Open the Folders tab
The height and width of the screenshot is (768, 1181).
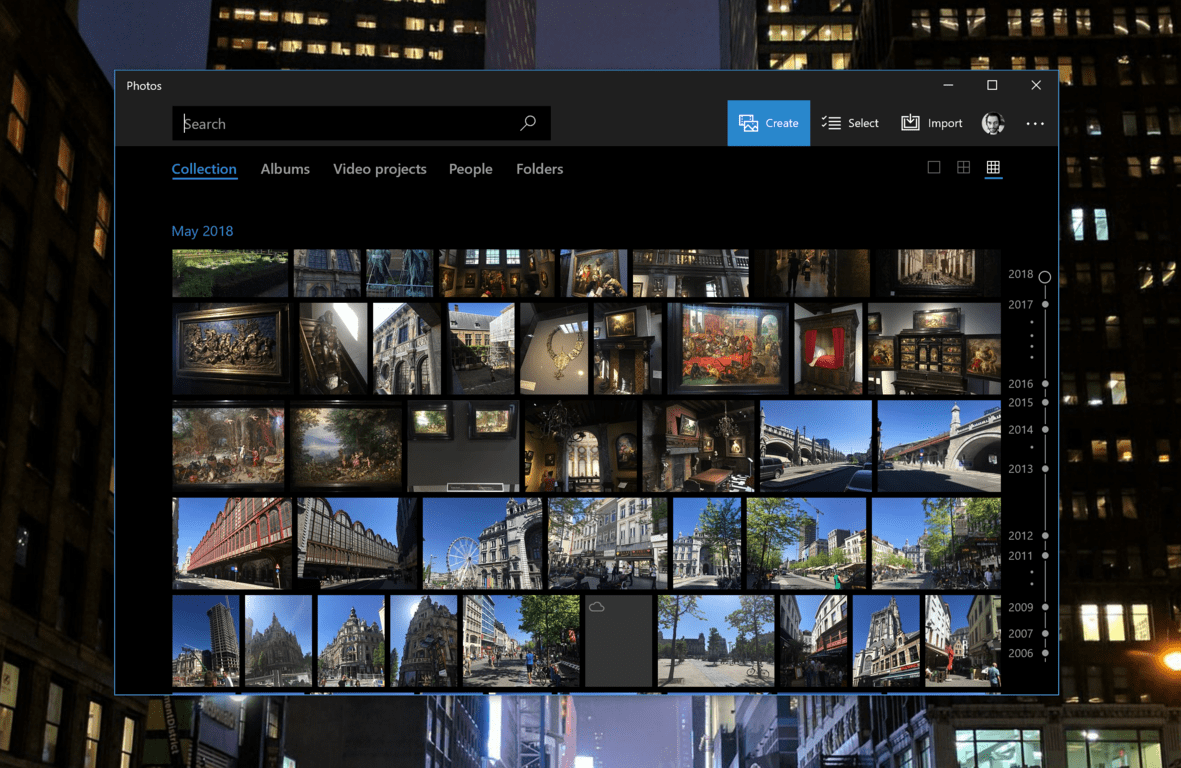539,169
